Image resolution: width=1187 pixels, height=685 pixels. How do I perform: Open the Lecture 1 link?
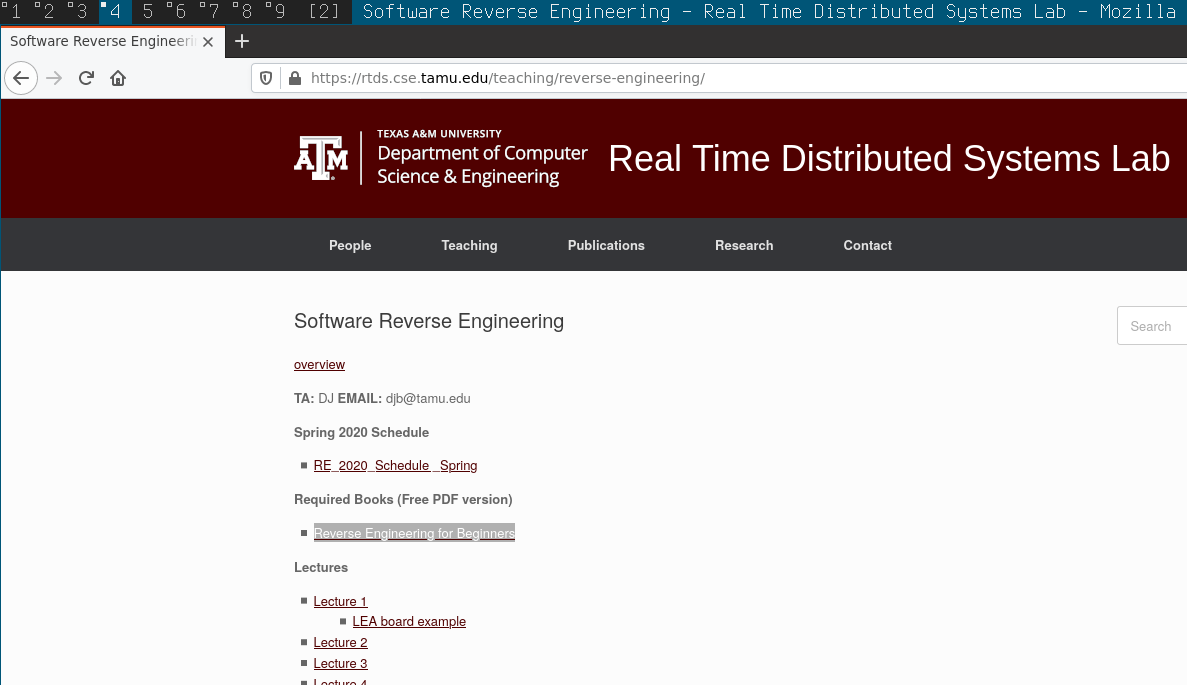pyautogui.click(x=340, y=602)
